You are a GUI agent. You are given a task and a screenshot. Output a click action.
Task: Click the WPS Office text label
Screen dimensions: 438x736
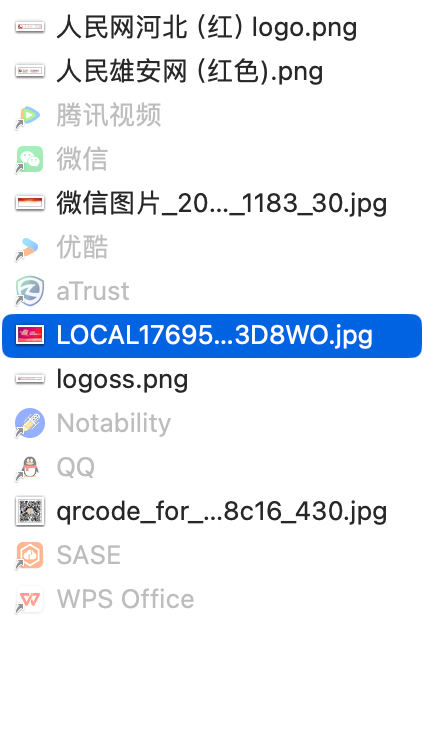pos(125,599)
